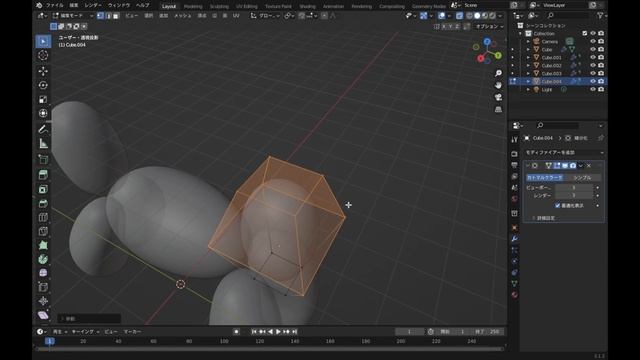This screenshot has height=360, width=640.
Task: Open Render properties tab icon
Action: point(514,154)
